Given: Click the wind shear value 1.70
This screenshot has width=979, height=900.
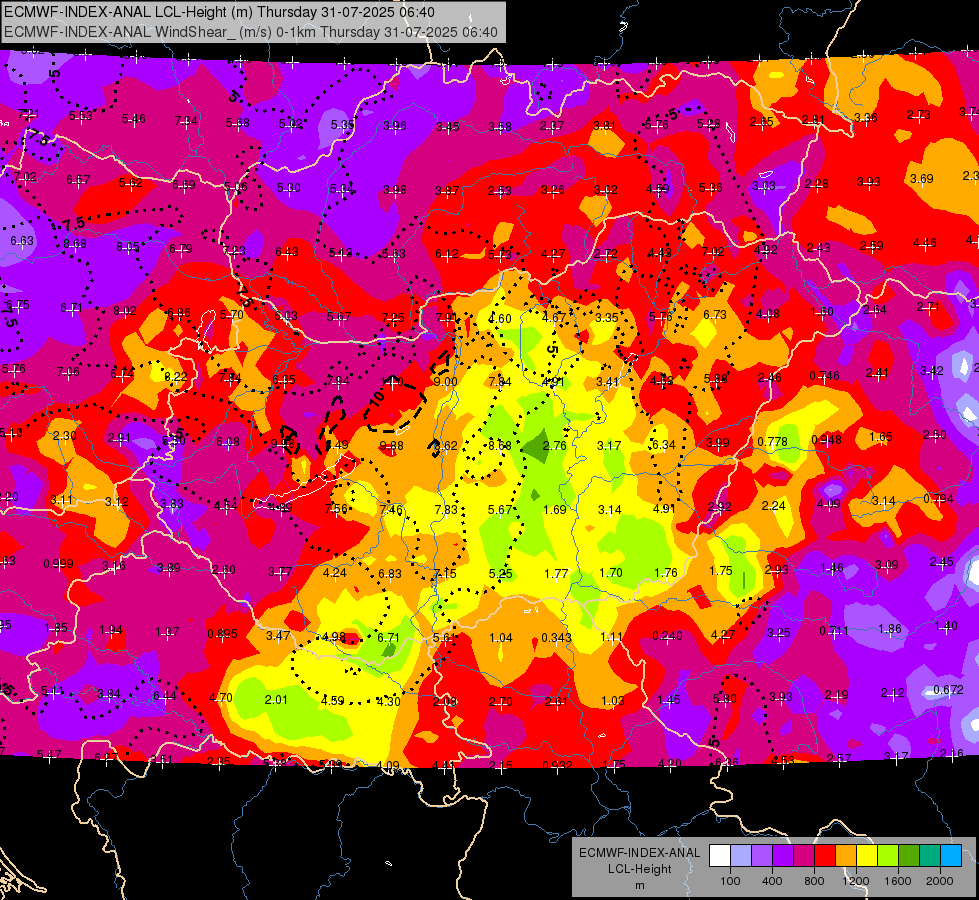Looking at the screenshot, I should click(x=611, y=573).
